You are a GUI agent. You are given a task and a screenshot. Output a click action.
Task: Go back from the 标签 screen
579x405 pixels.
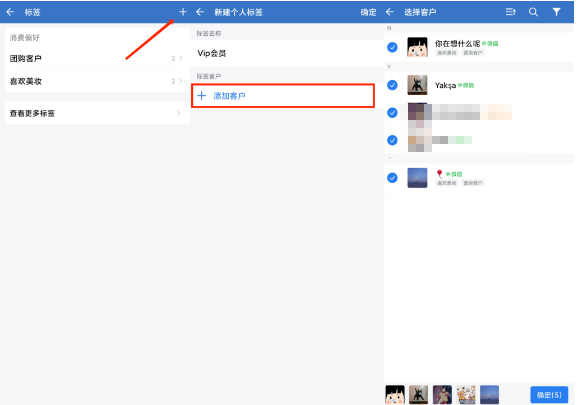(10, 12)
